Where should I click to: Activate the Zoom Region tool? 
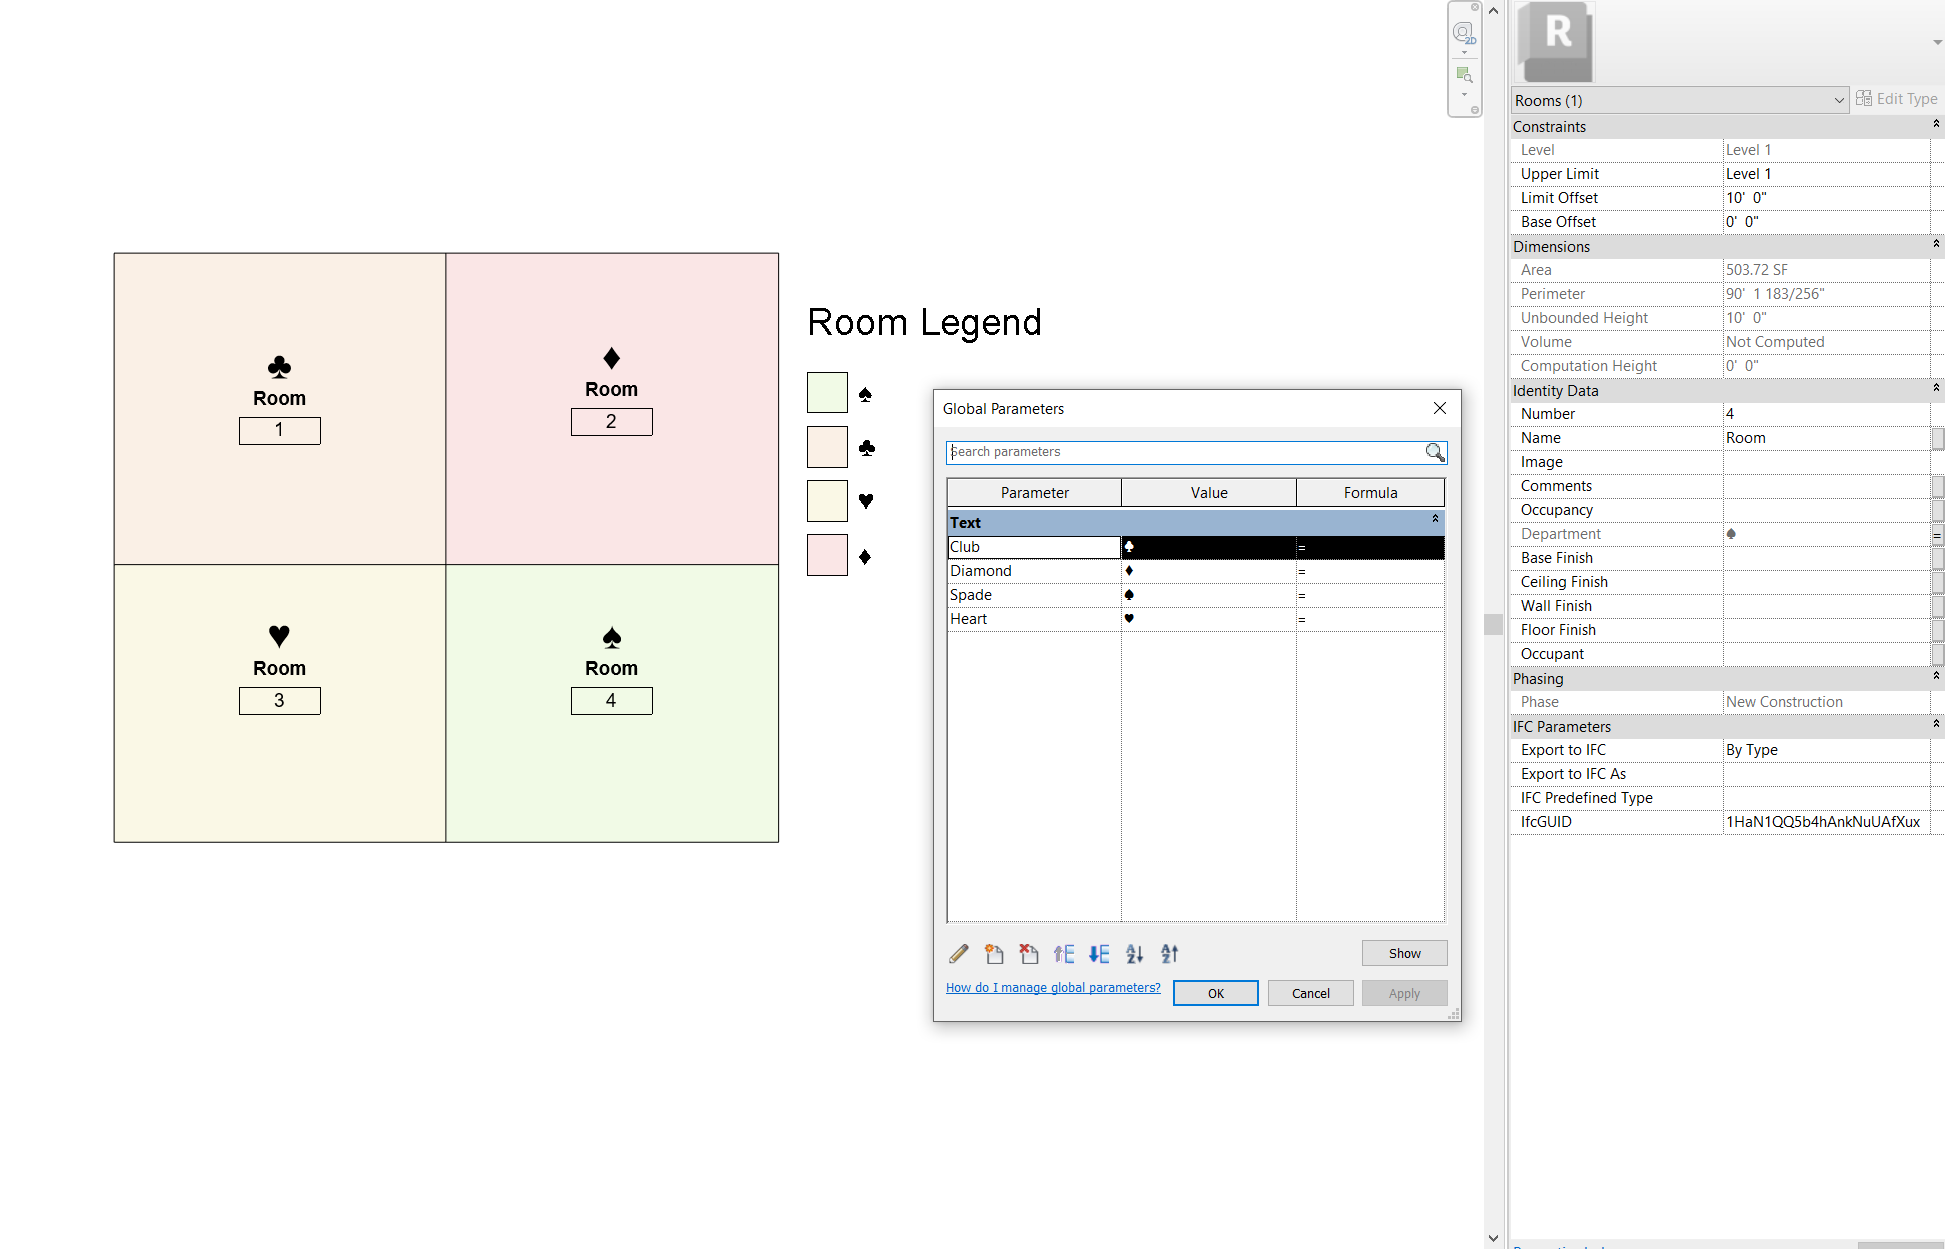click(x=1464, y=74)
